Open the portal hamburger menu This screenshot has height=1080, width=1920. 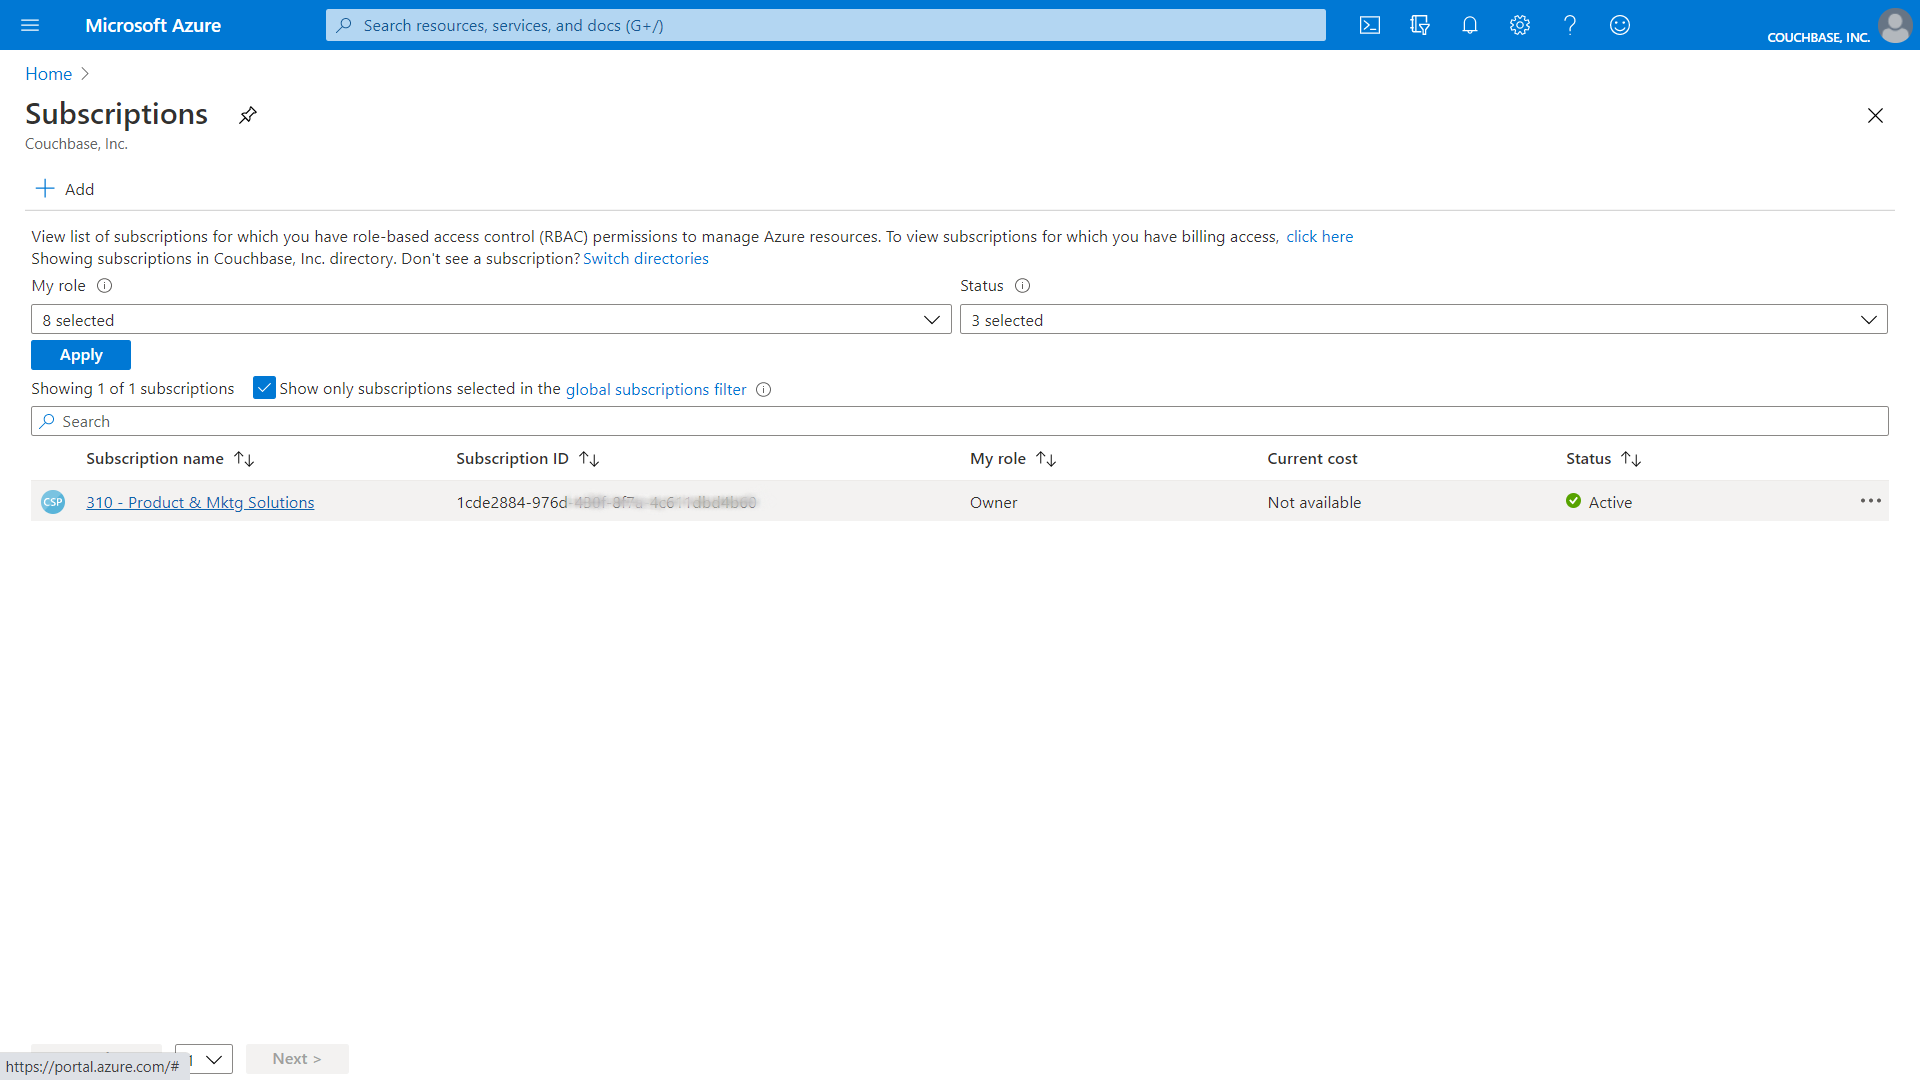coord(30,25)
